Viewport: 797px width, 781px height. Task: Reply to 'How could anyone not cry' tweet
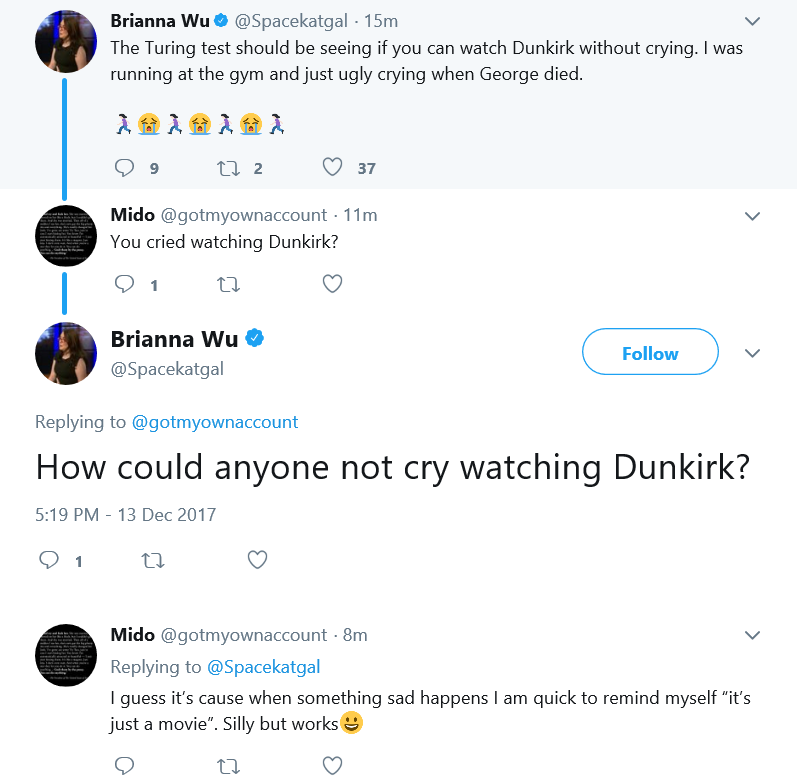tap(49, 560)
